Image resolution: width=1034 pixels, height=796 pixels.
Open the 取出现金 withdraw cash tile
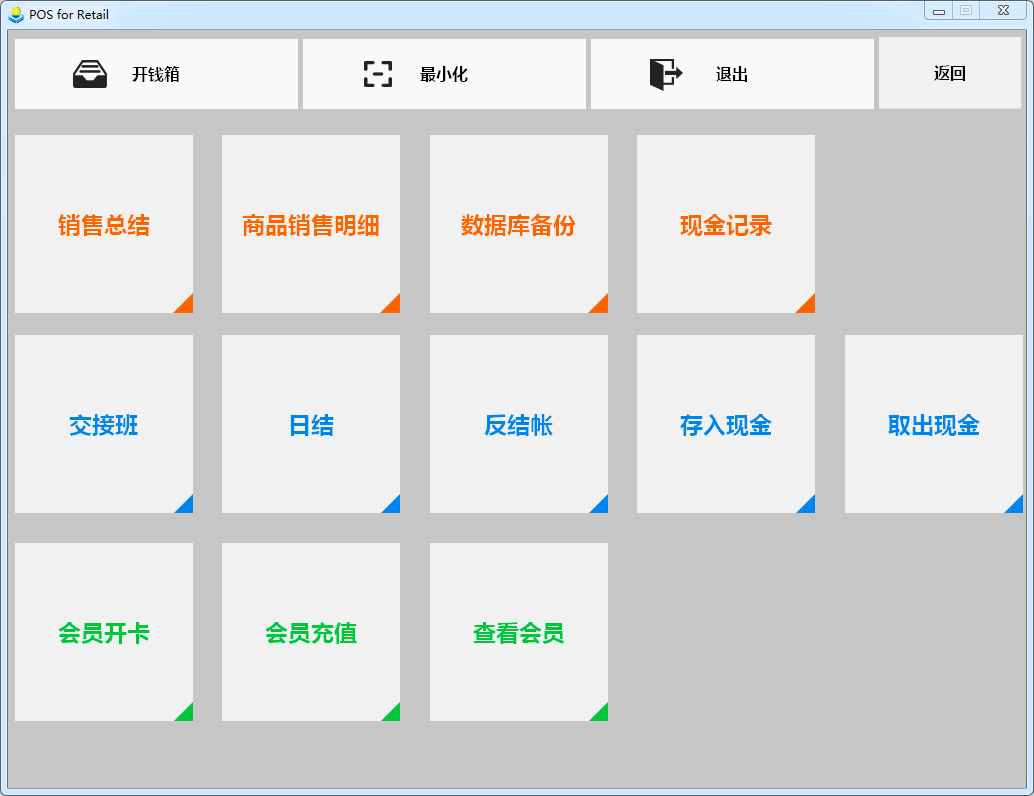(933, 425)
